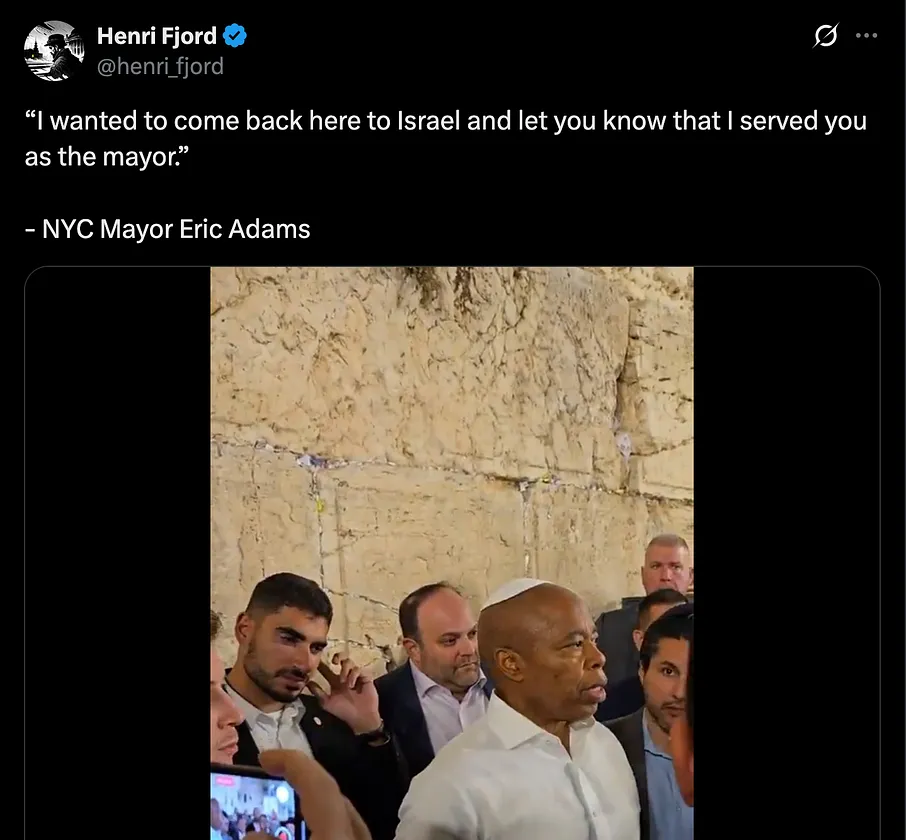Click the large stone block above the crowd
Viewport: 906px width, 840px height.
pyautogui.click(x=419, y=370)
